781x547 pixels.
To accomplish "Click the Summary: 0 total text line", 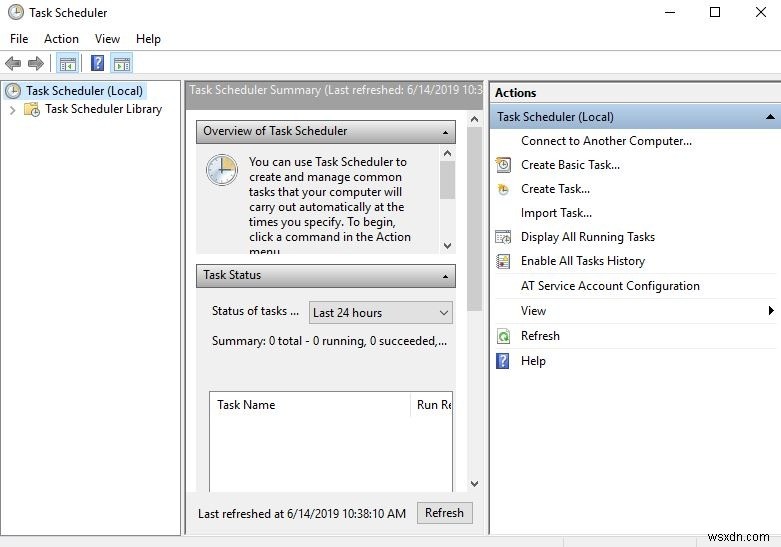I will point(329,341).
